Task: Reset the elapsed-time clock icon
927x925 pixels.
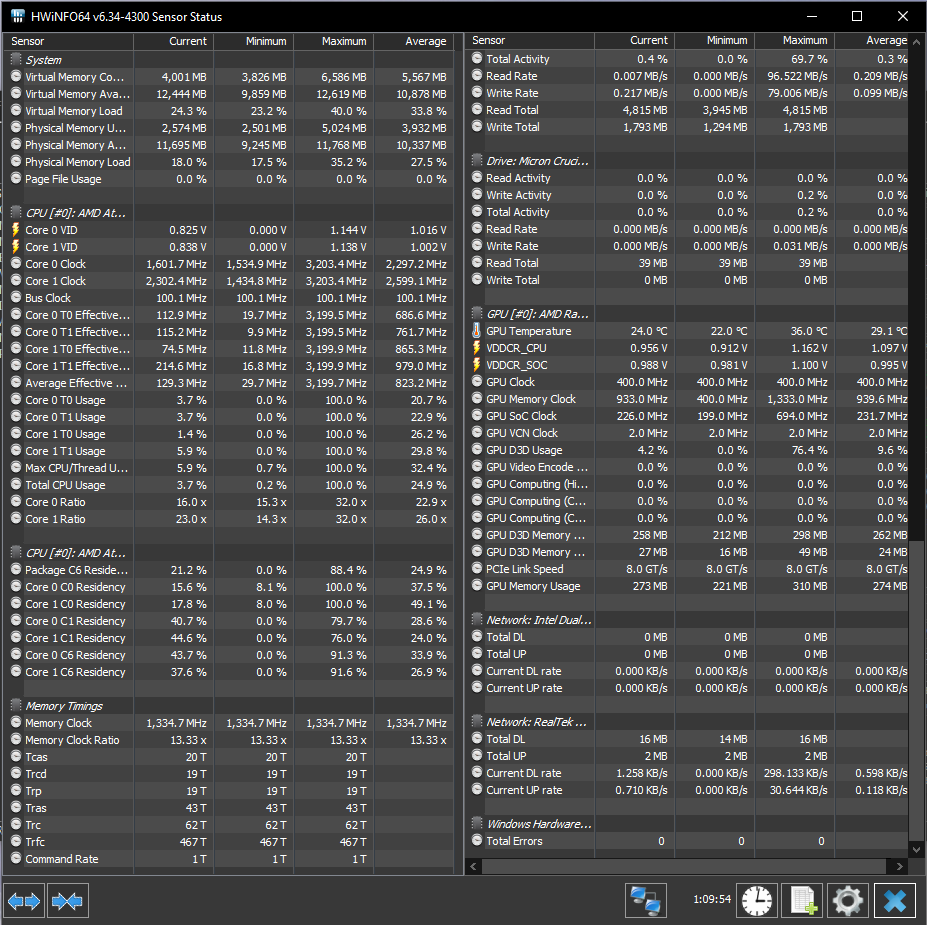Action: point(757,900)
